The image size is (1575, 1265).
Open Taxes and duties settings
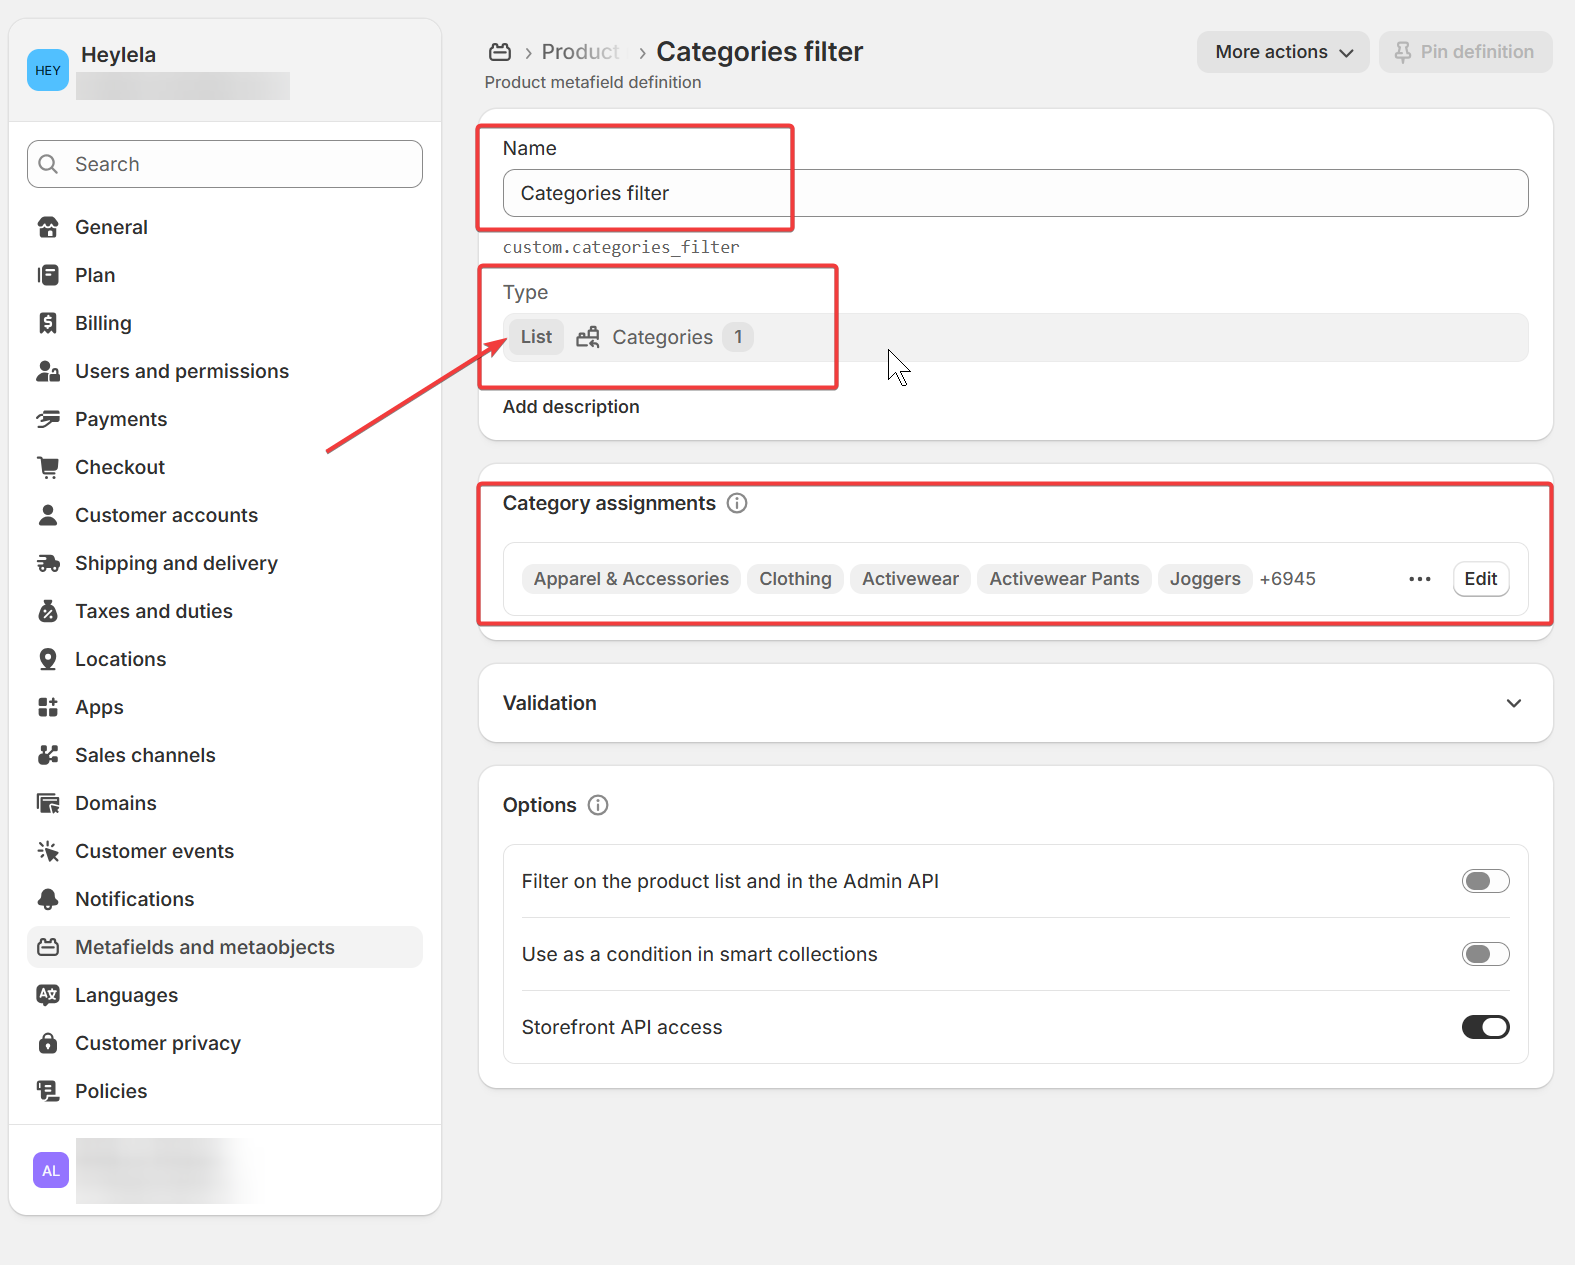click(x=225, y=611)
